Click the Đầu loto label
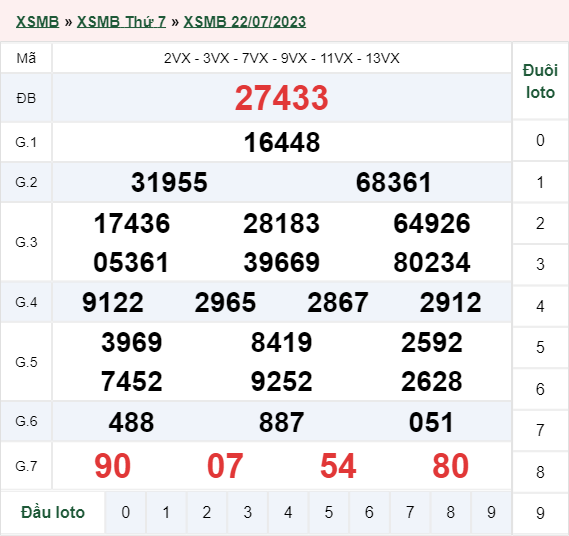 53,512
